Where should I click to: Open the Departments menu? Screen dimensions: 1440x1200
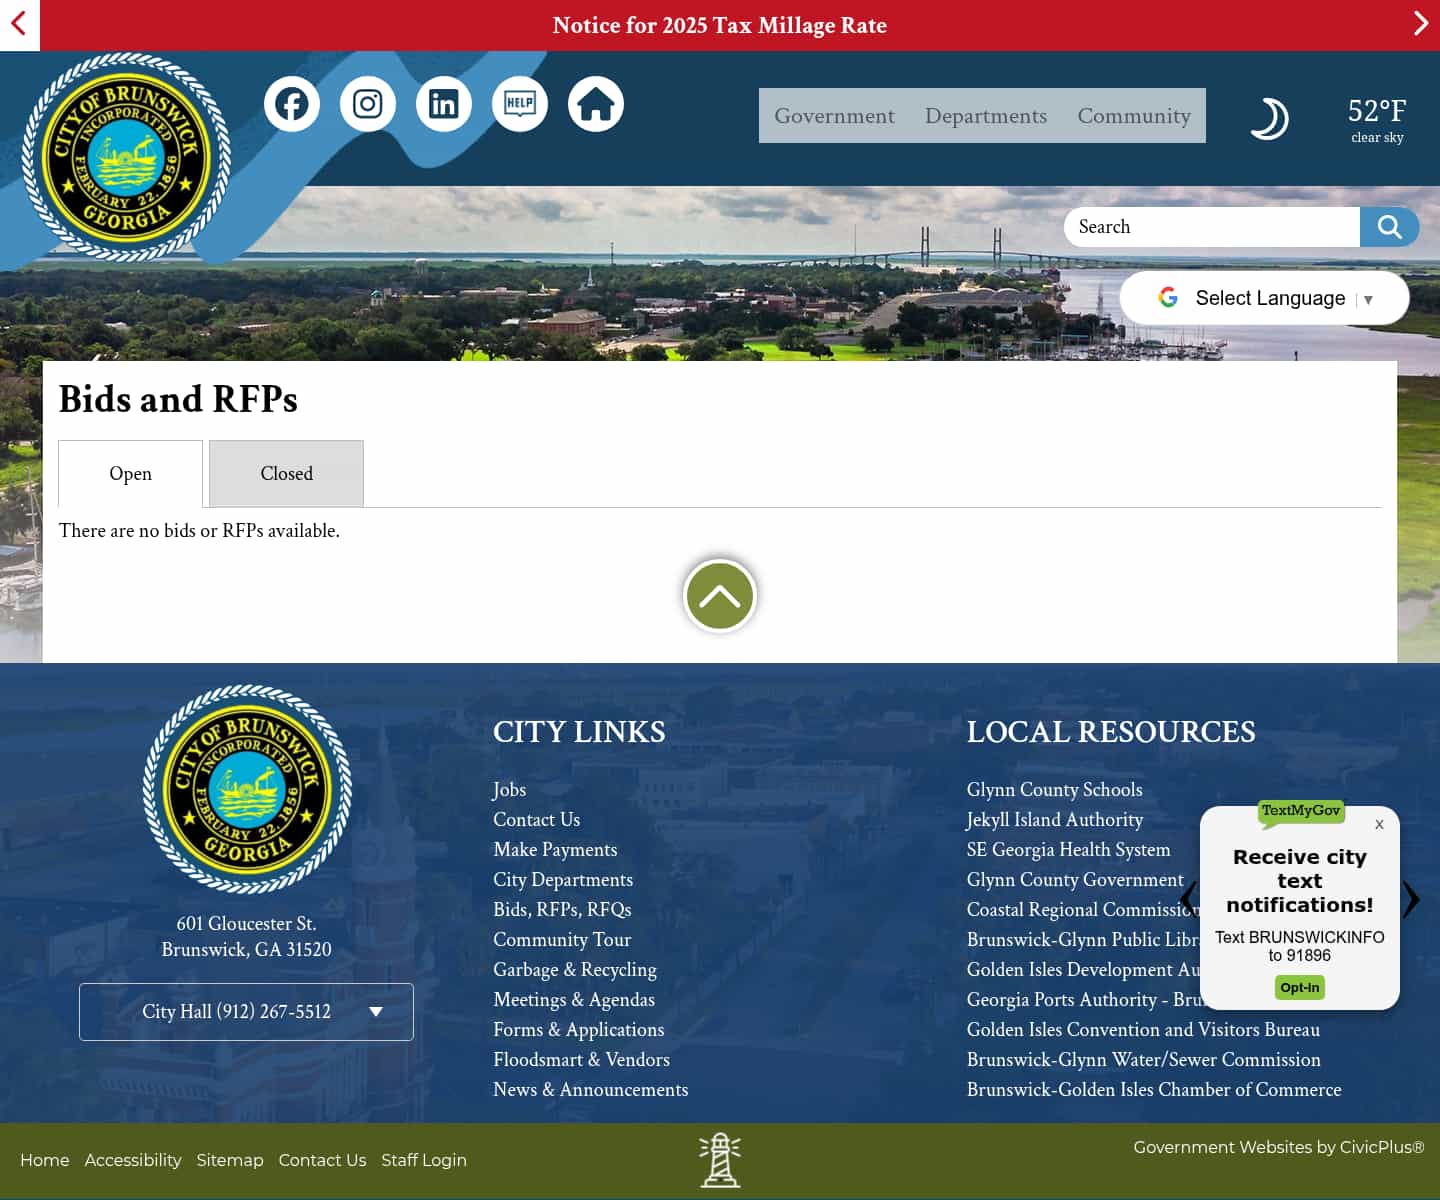986,115
